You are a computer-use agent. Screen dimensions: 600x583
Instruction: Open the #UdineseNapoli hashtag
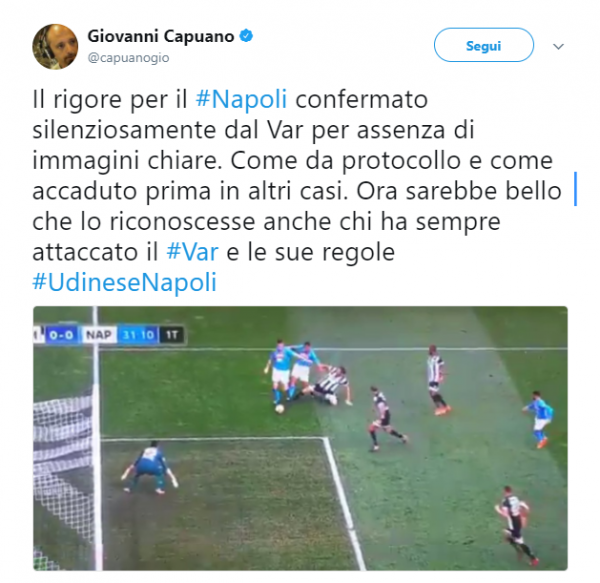click(124, 282)
